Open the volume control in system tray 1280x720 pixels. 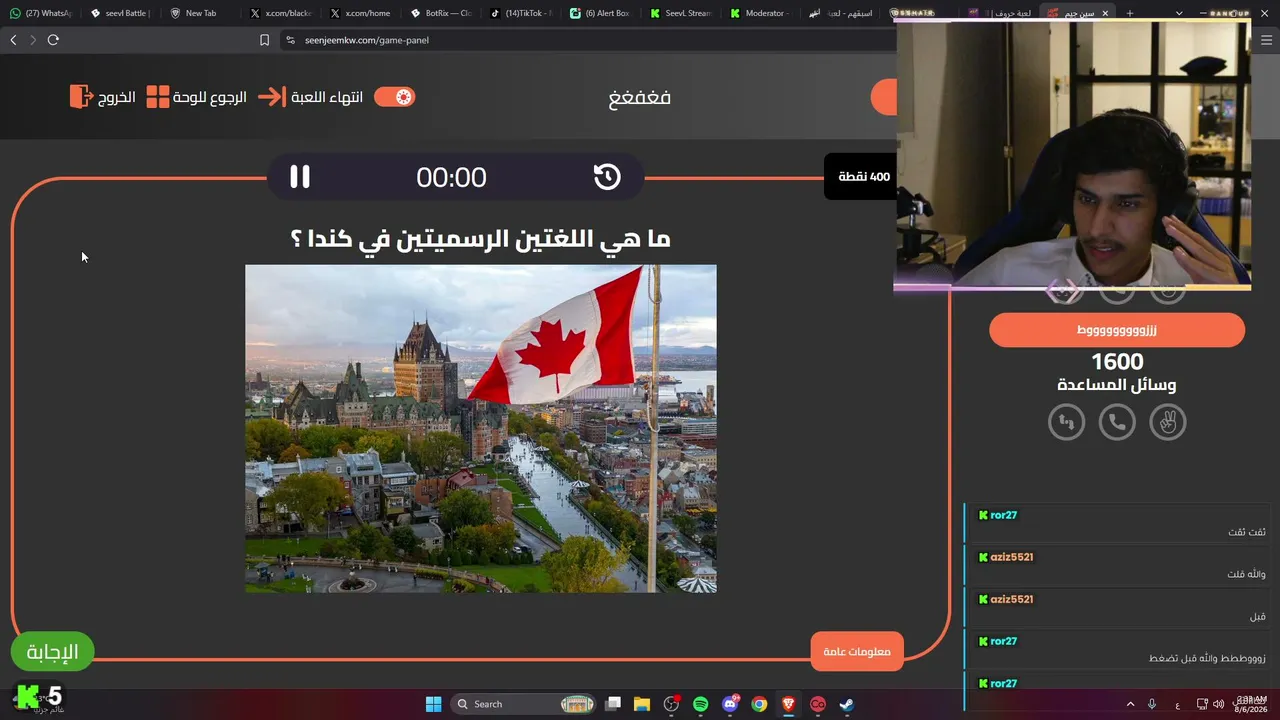click(x=1218, y=704)
